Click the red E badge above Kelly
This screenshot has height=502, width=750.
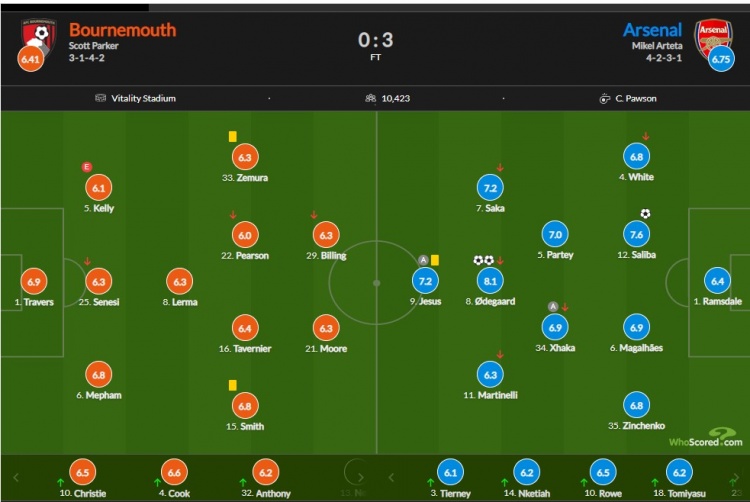coord(87,167)
